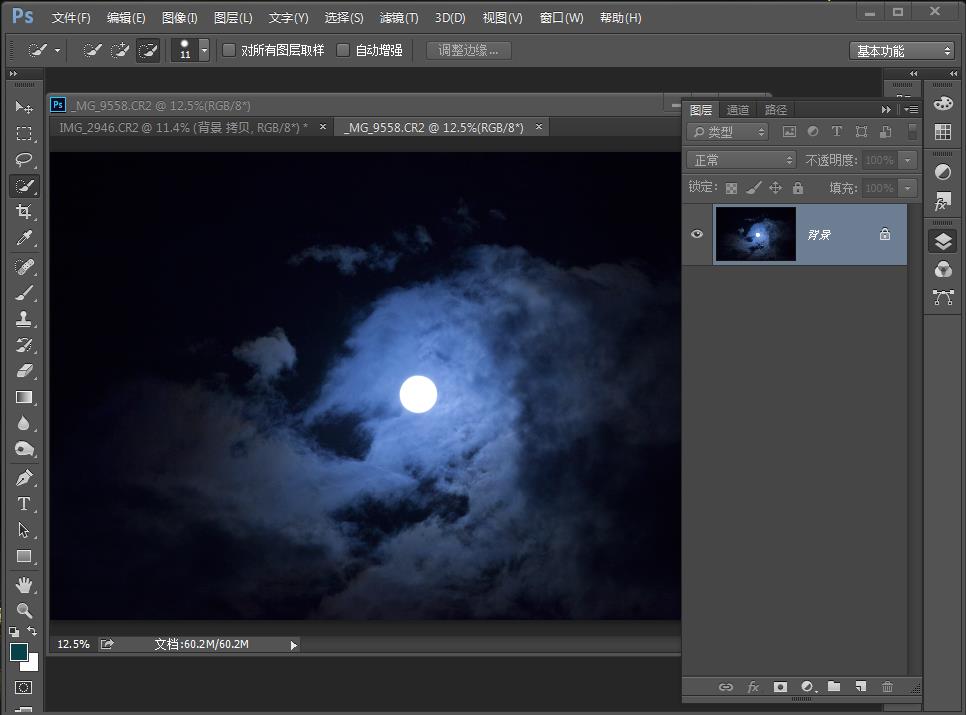The width and height of the screenshot is (966, 715).
Task: Select the Blur tool
Action: click(x=24, y=424)
